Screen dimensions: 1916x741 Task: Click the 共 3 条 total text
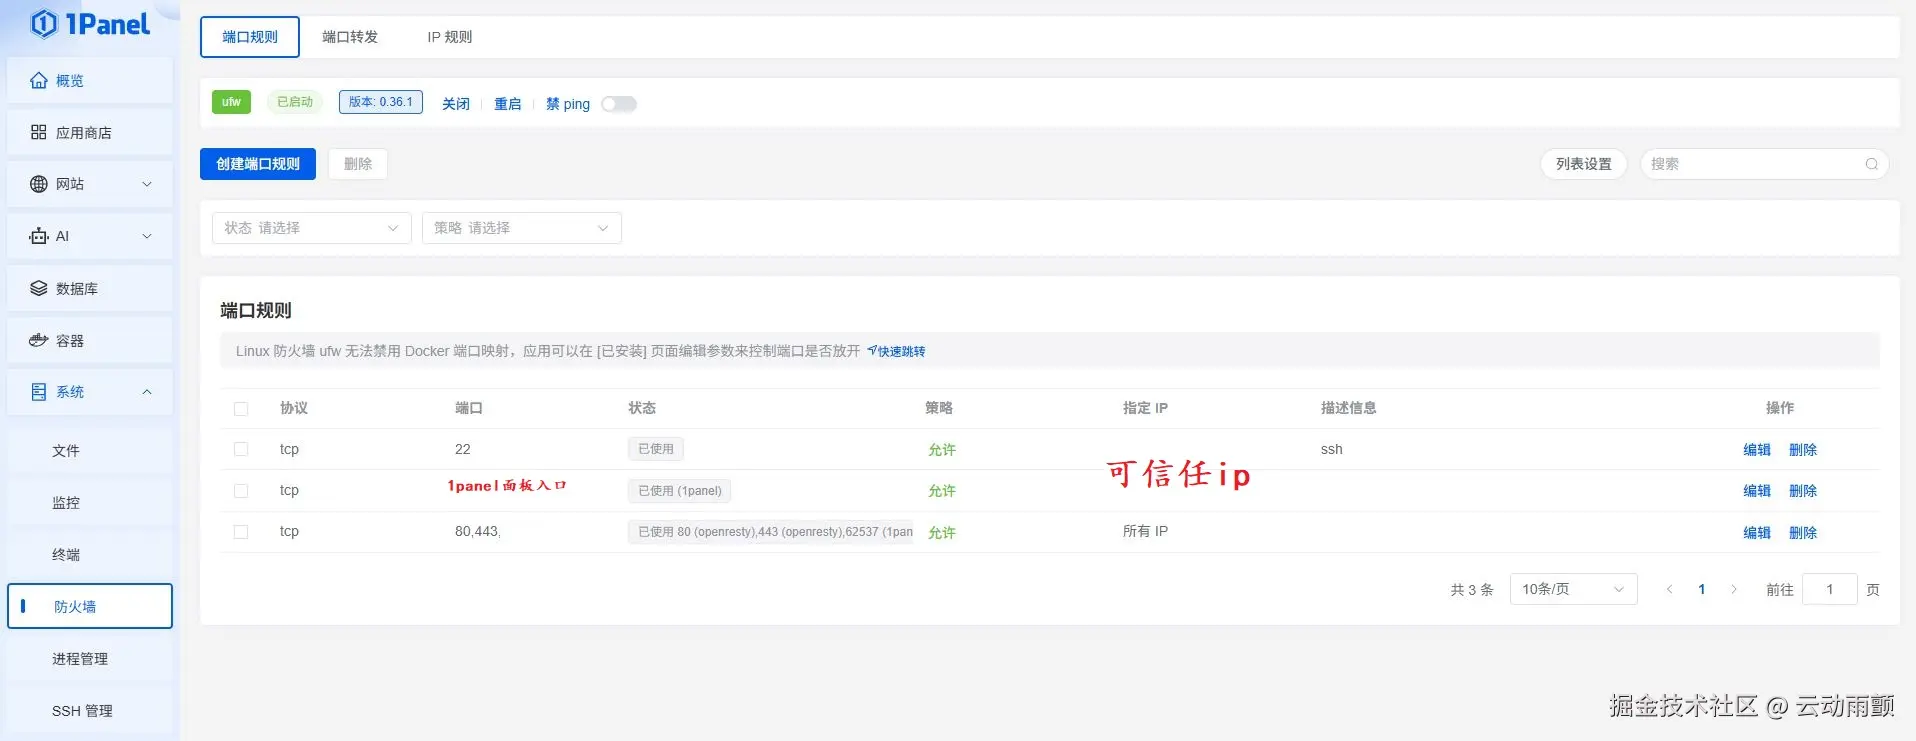pyautogui.click(x=1472, y=590)
